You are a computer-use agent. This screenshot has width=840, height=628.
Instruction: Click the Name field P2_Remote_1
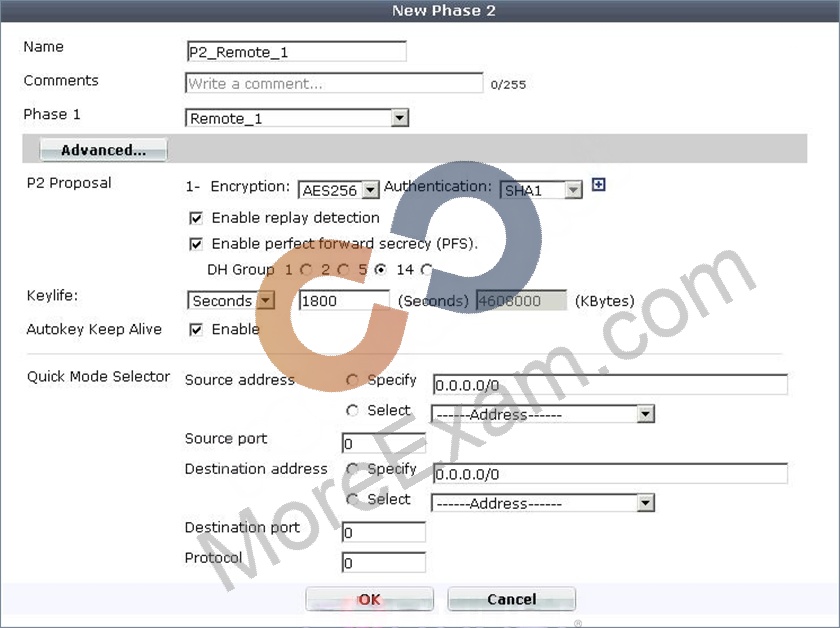[296, 51]
